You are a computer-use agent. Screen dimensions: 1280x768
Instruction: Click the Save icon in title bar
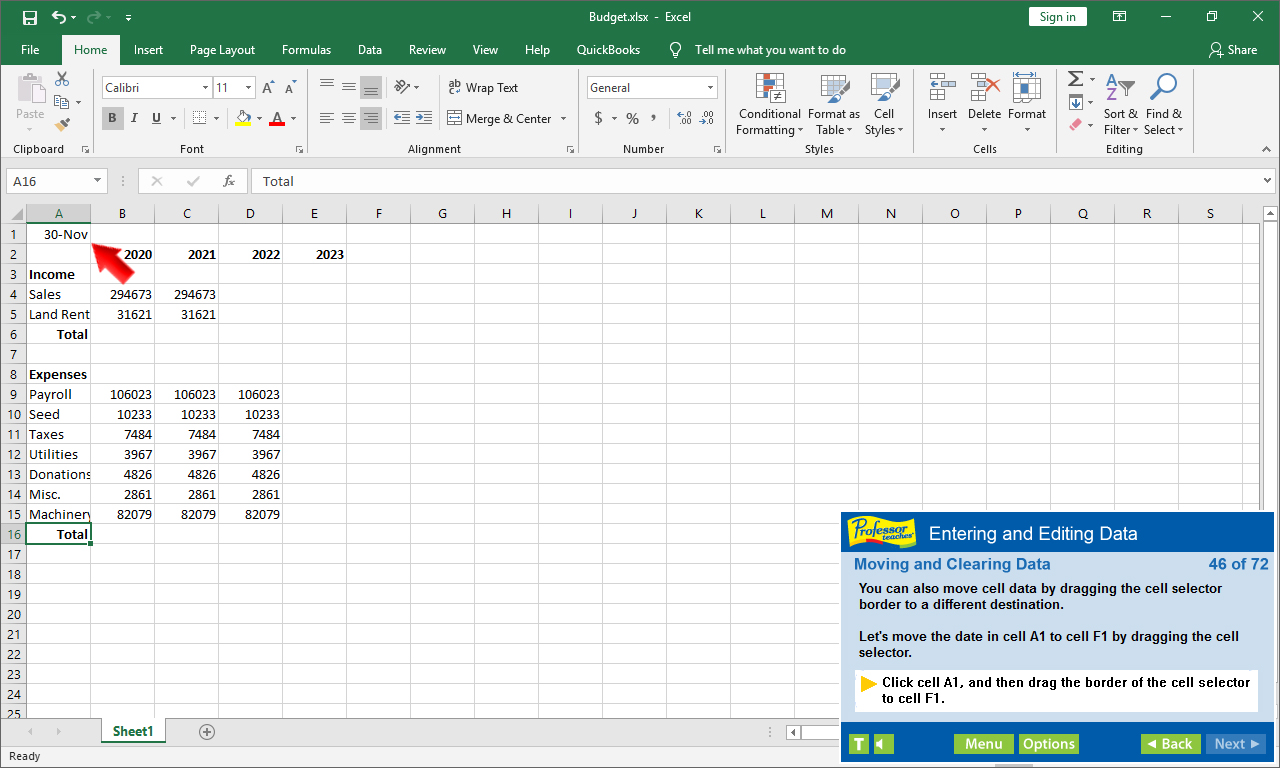point(29,17)
